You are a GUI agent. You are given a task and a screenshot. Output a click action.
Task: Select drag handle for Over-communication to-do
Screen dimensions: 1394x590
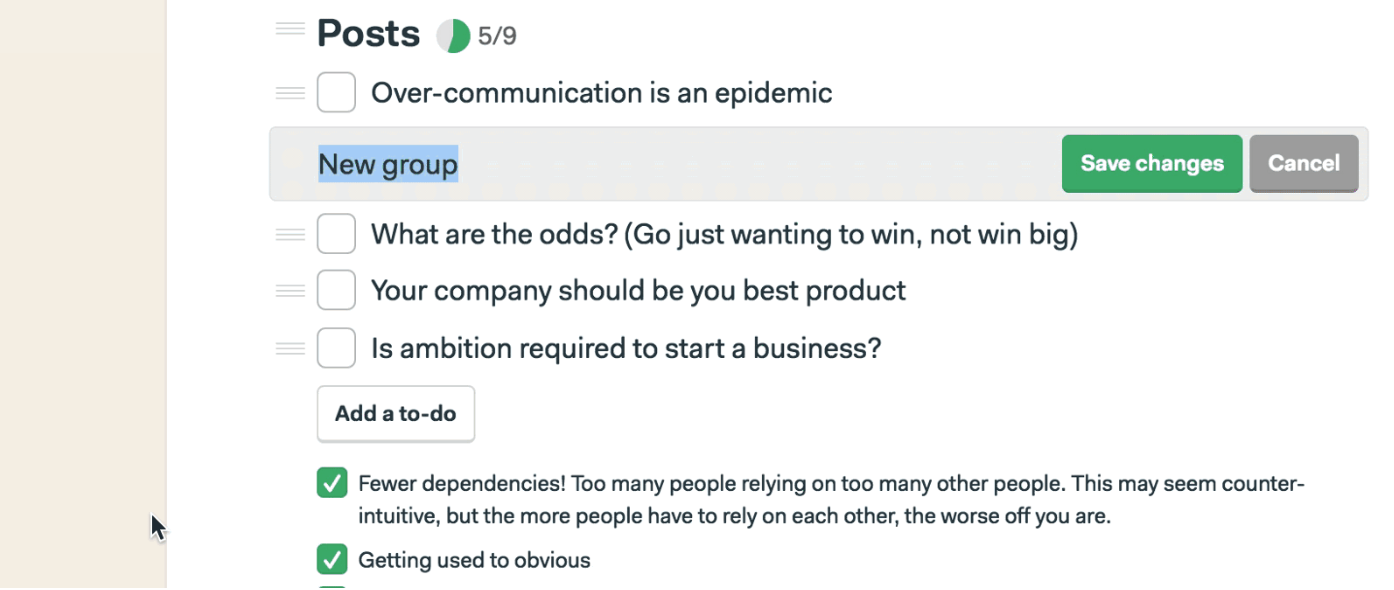click(290, 93)
